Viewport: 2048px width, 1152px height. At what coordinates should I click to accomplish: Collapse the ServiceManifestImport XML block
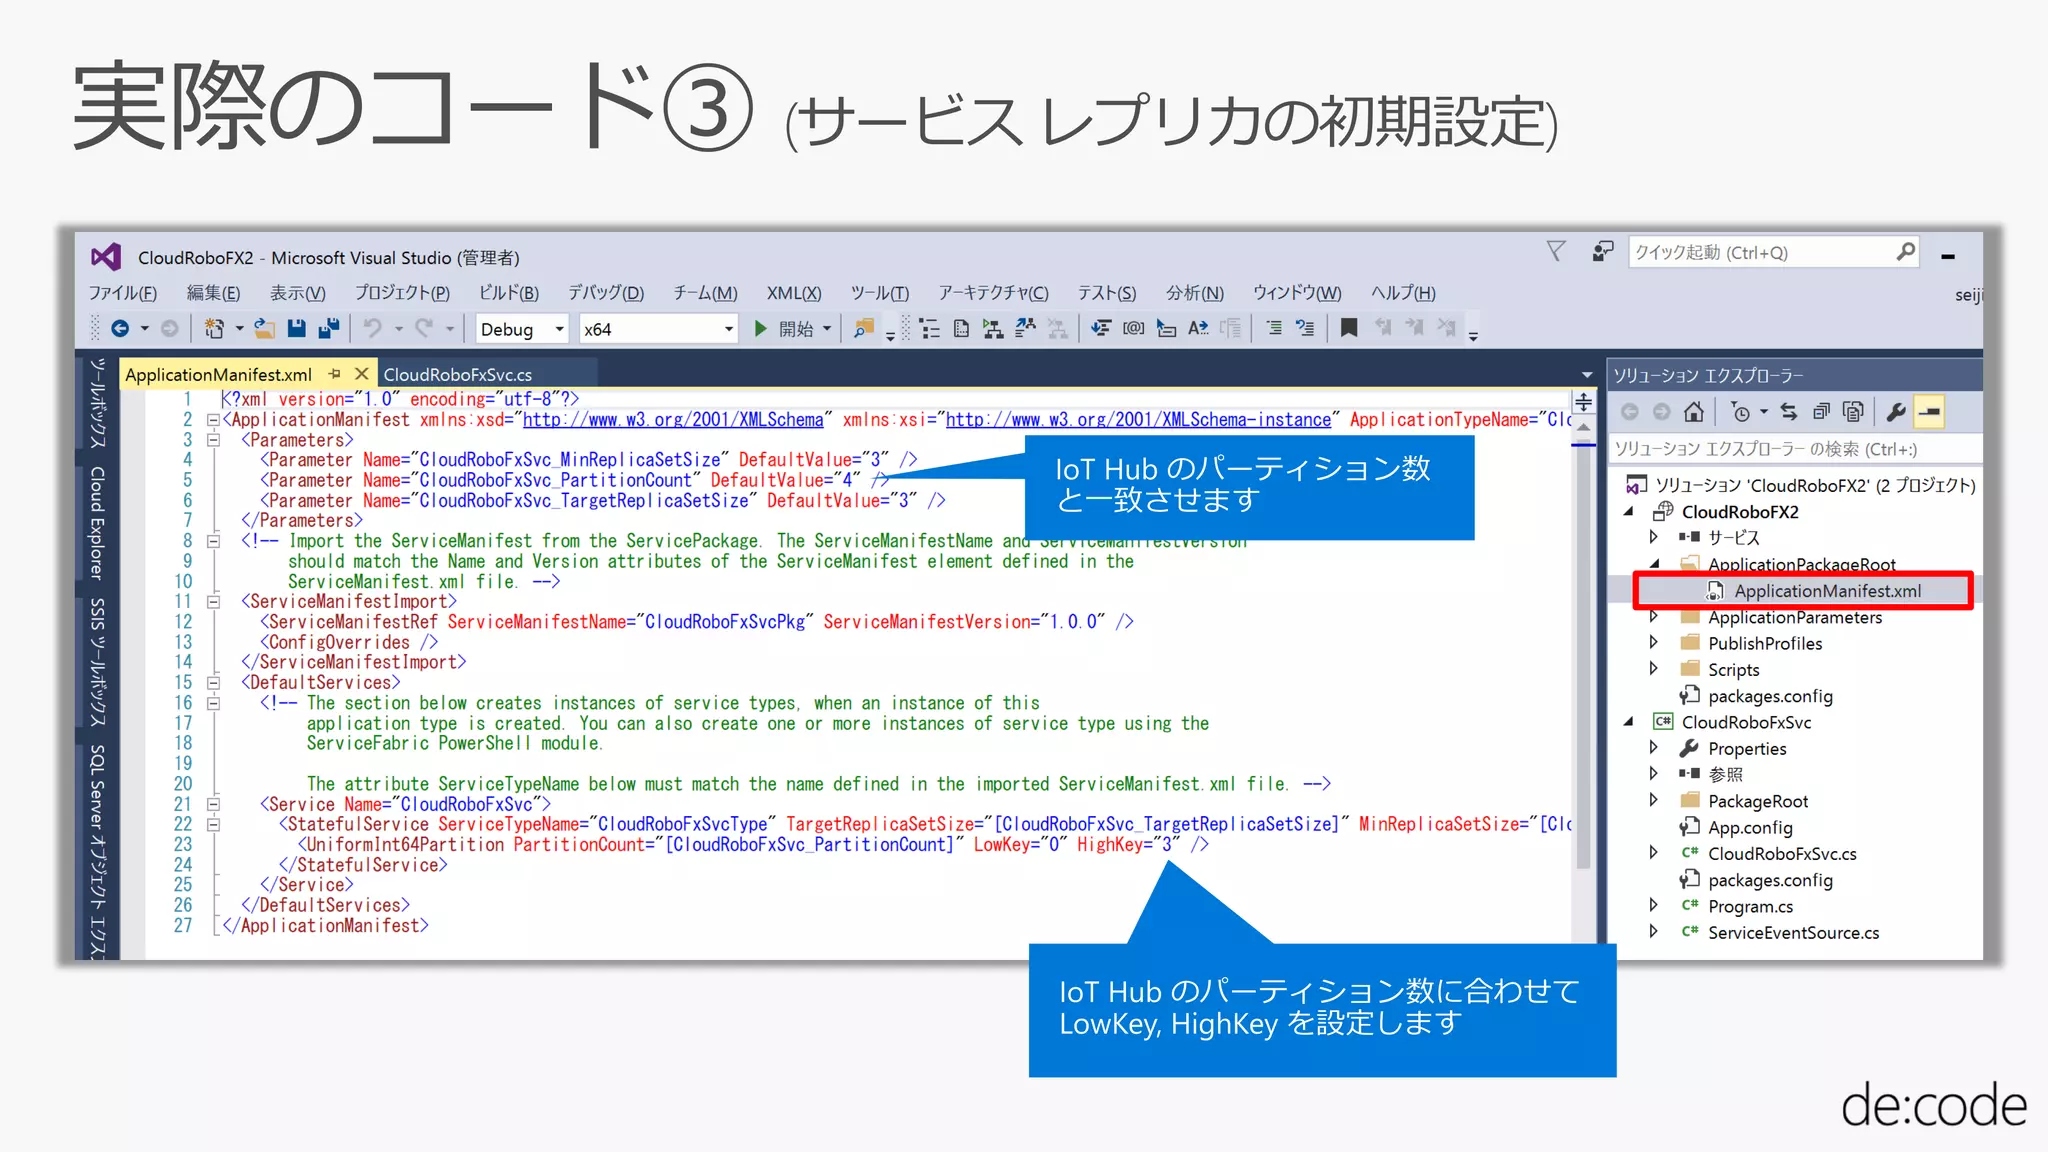pyautogui.click(x=213, y=602)
